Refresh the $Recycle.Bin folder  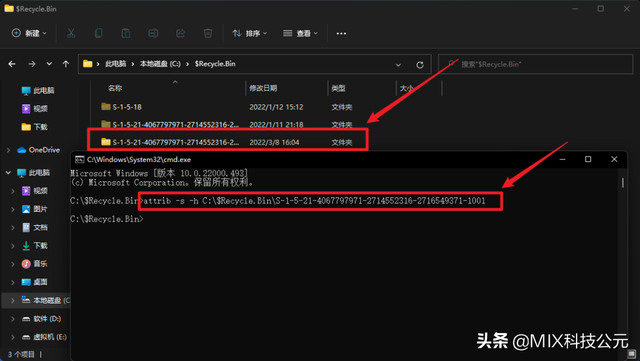tap(420, 65)
